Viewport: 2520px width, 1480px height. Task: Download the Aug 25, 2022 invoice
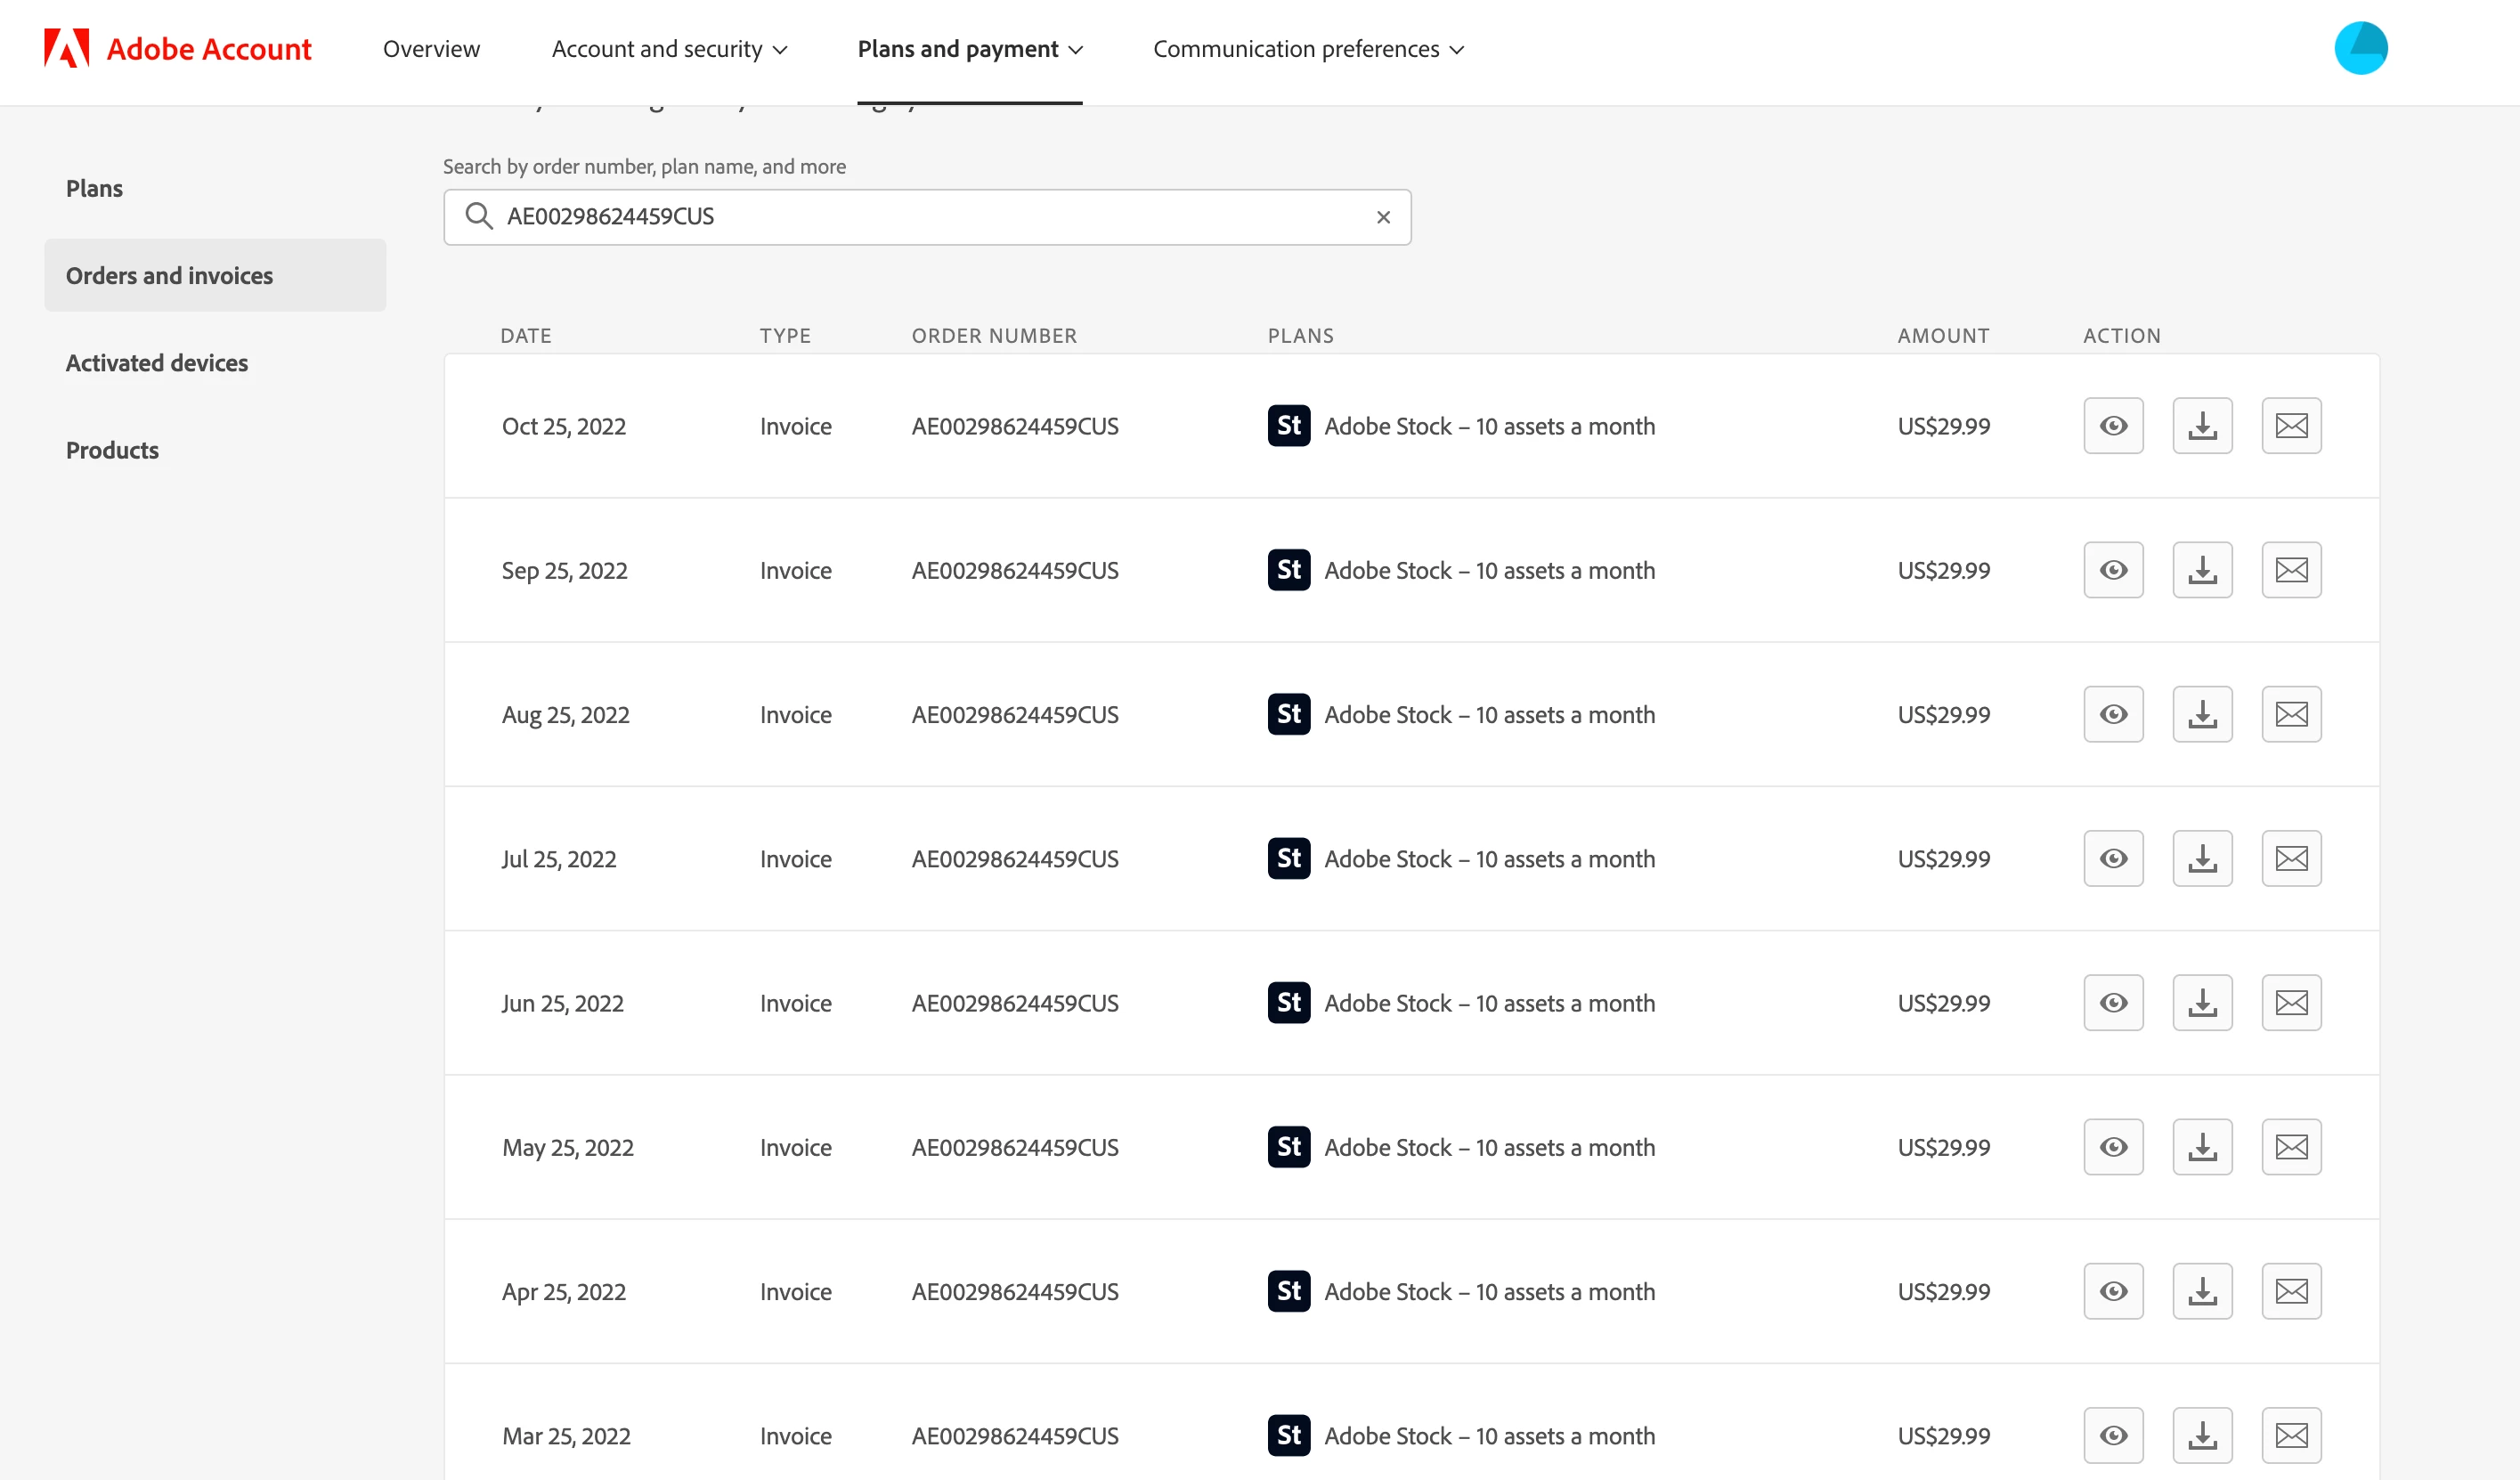click(2202, 714)
